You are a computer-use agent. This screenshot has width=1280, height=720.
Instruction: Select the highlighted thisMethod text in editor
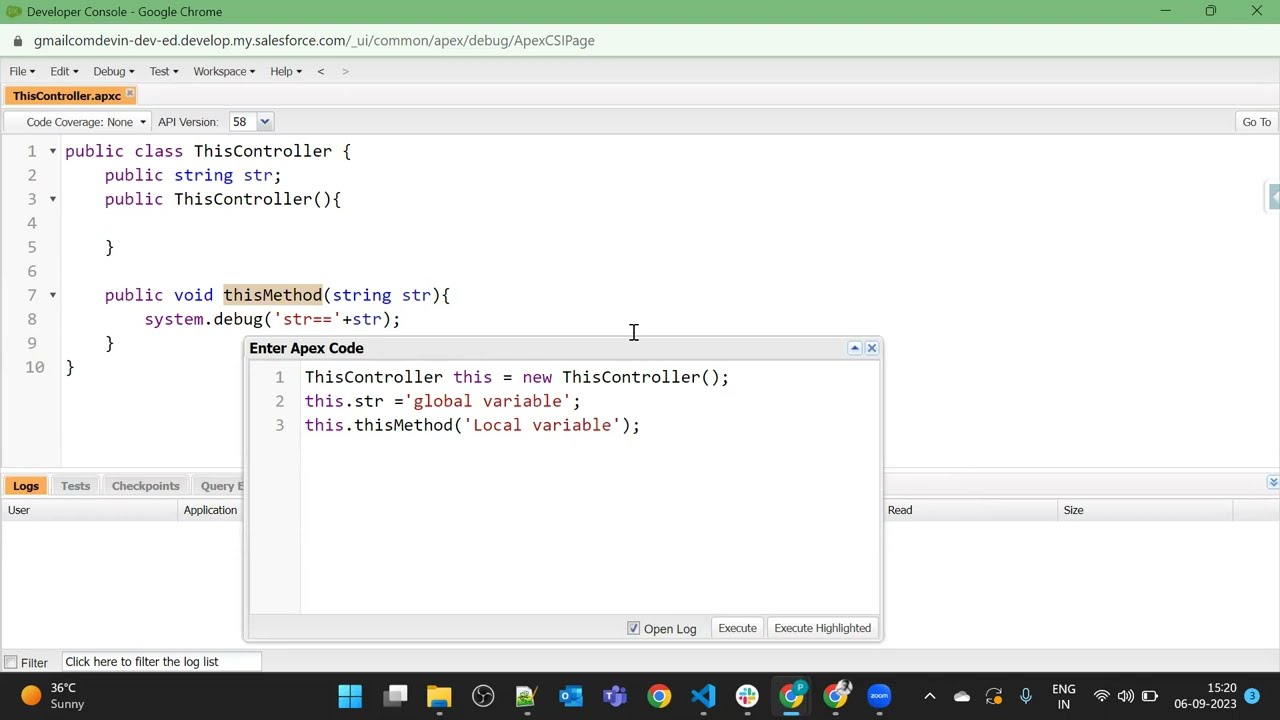(x=272, y=295)
